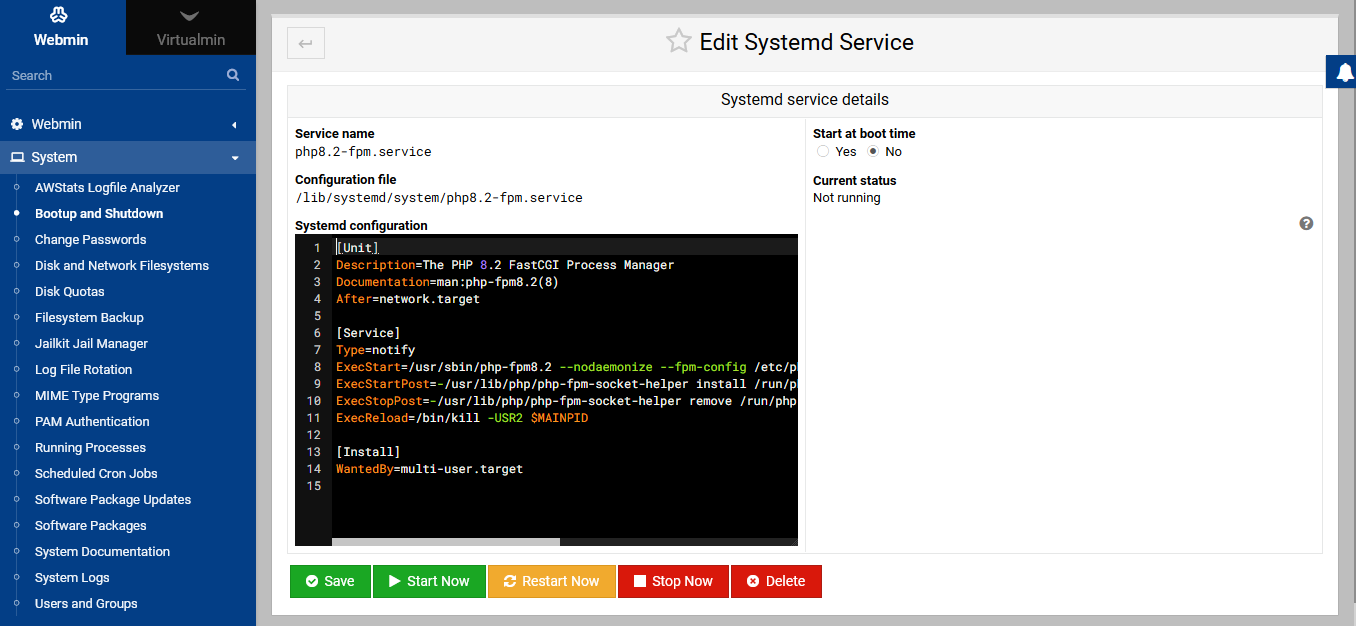Image resolution: width=1356 pixels, height=626 pixels.
Task: Click the After=network.target line
Action: tap(408, 299)
